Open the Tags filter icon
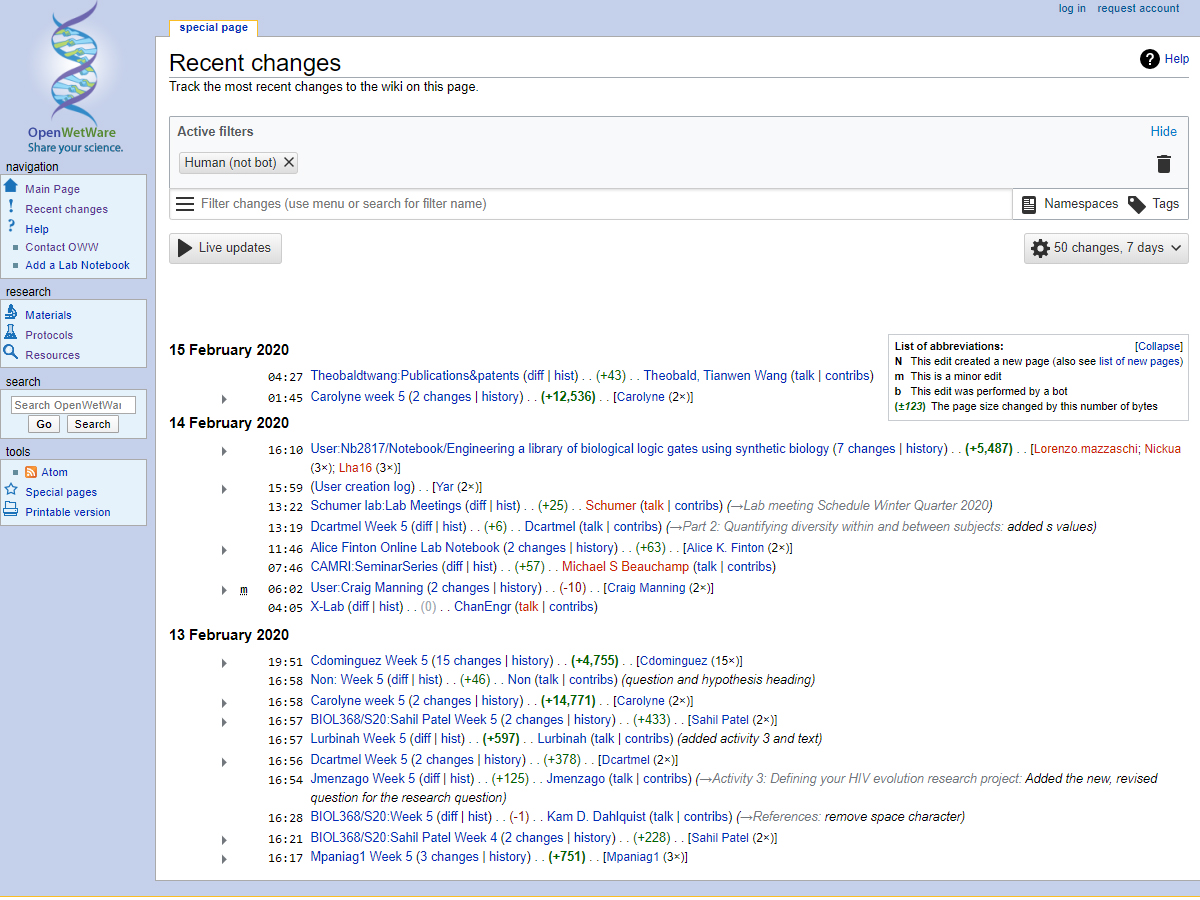 pos(1137,204)
